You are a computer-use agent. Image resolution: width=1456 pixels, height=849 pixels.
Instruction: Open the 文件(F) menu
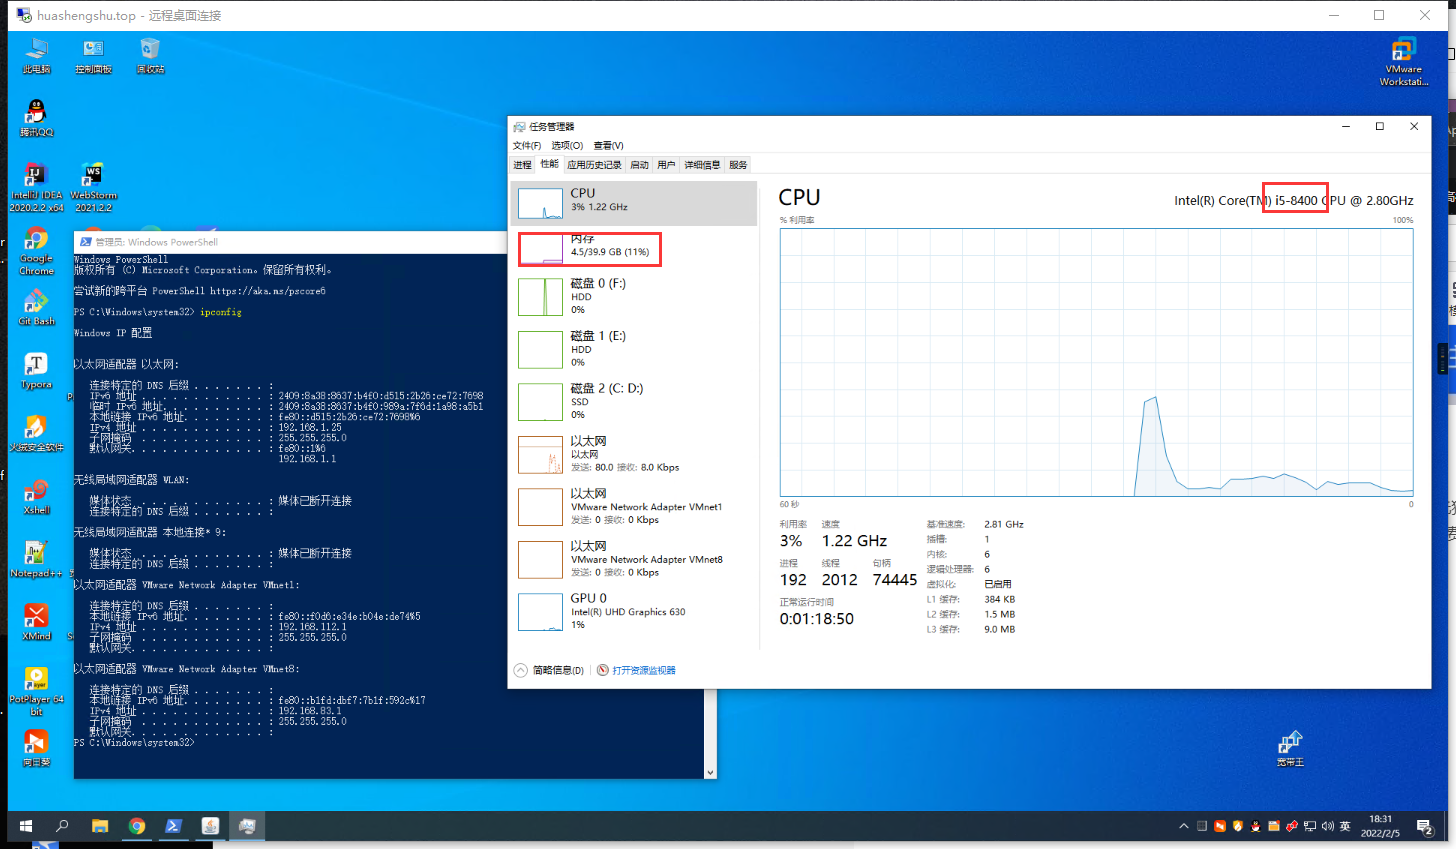click(x=527, y=146)
